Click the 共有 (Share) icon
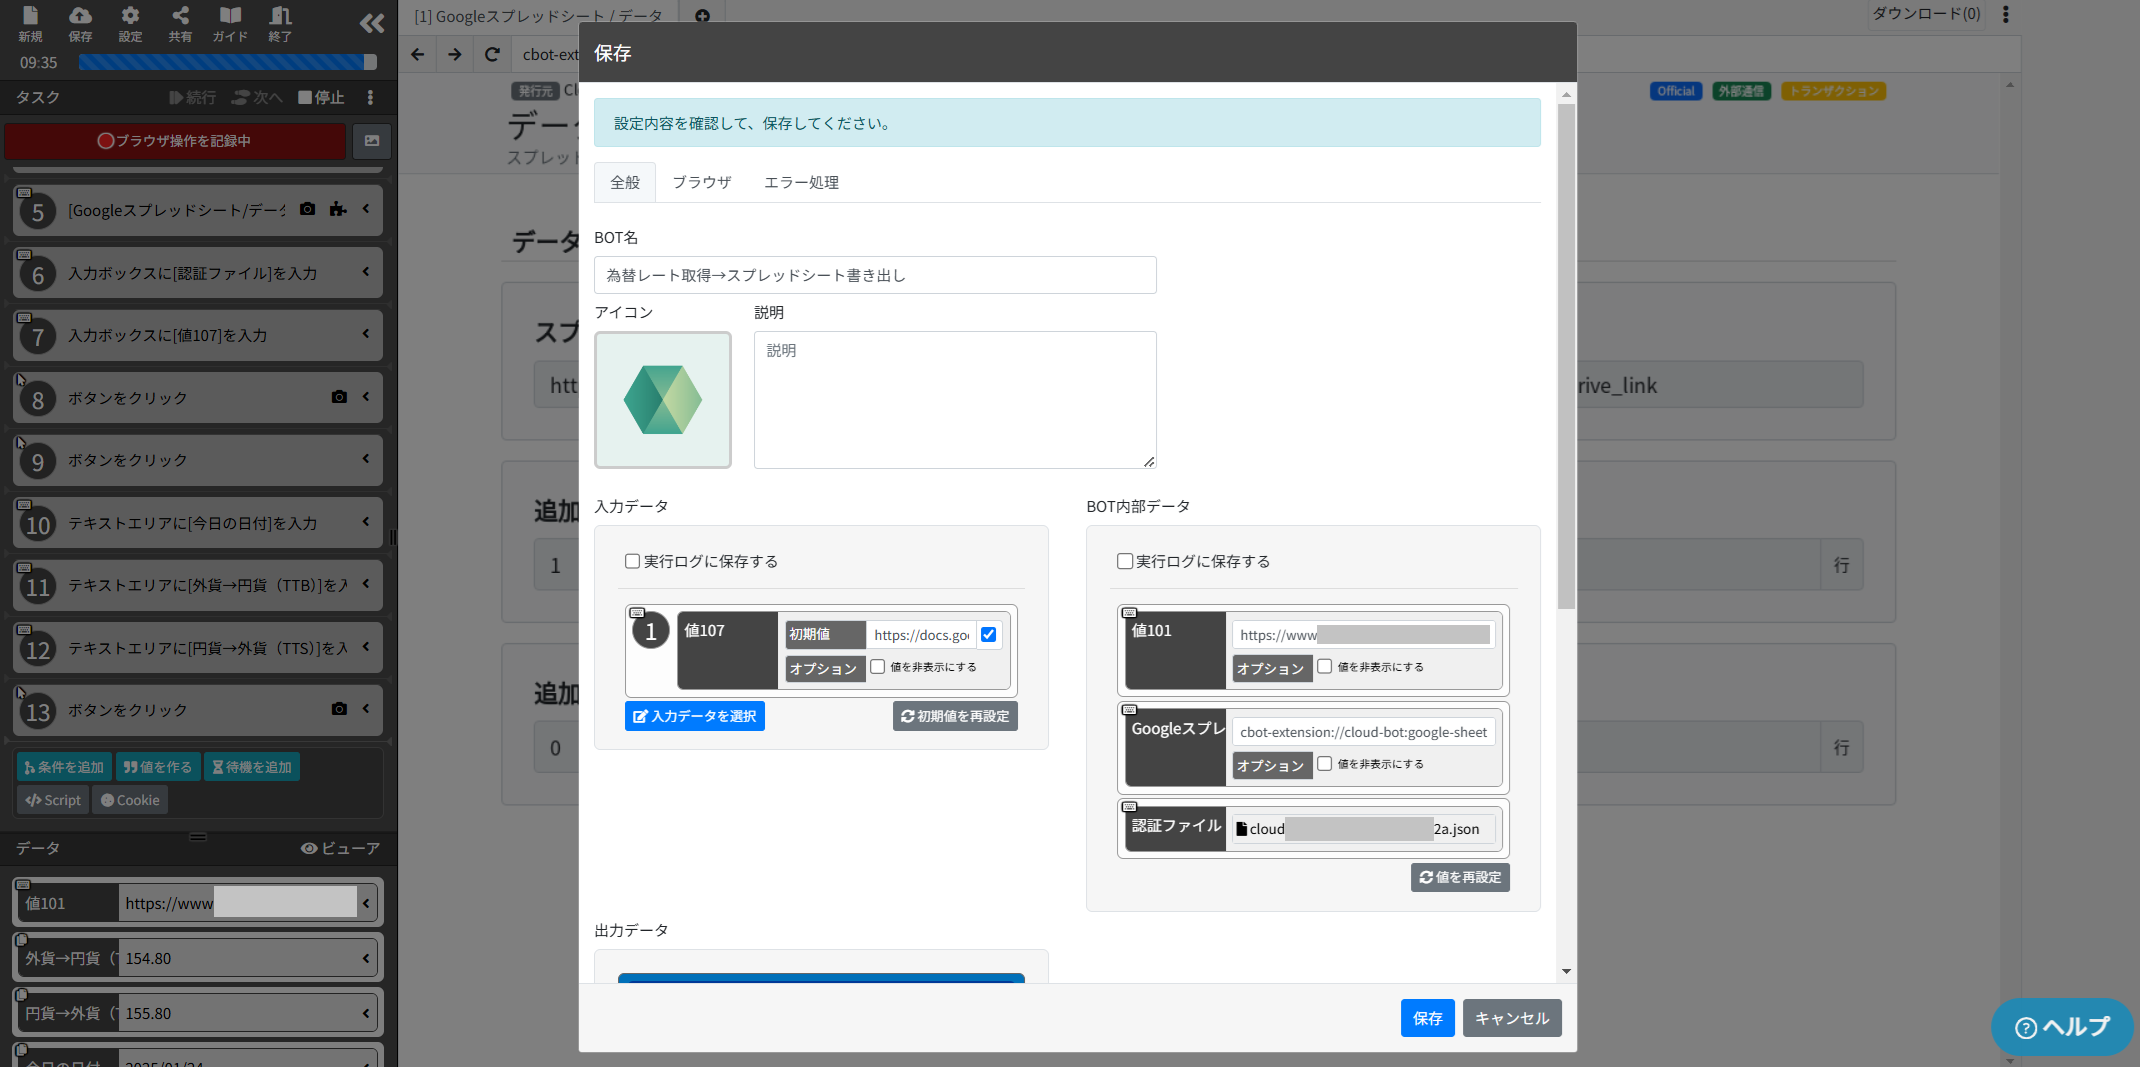 pyautogui.click(x=180, y=22)
